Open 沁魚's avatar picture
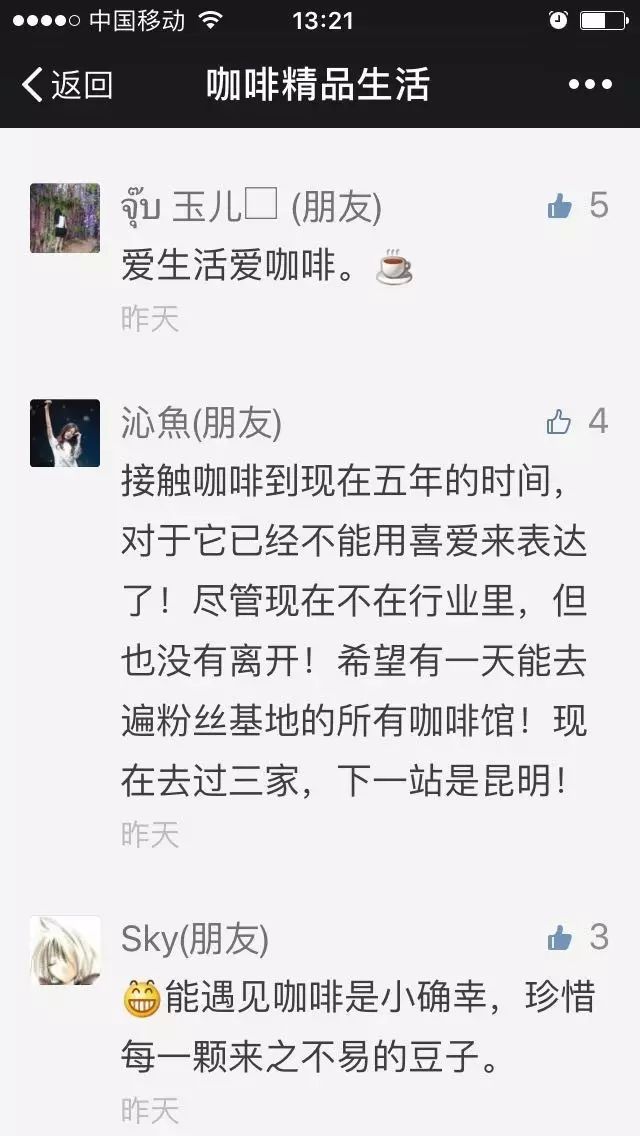Screen dimensions: 640x1136 (x=65, y=433)
